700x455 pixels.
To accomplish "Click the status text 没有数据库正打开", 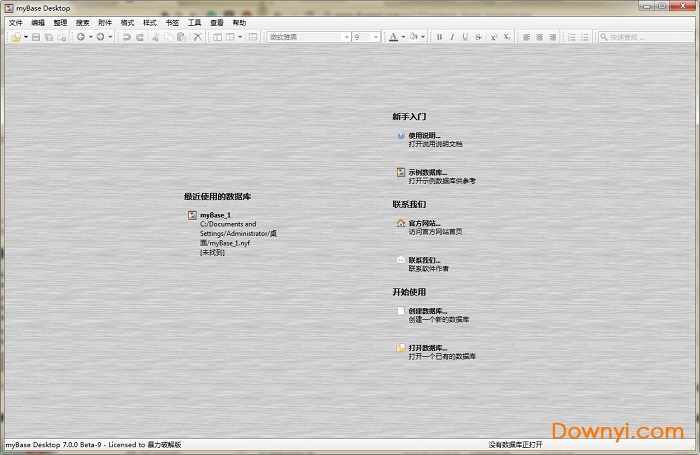I will 515,445.
